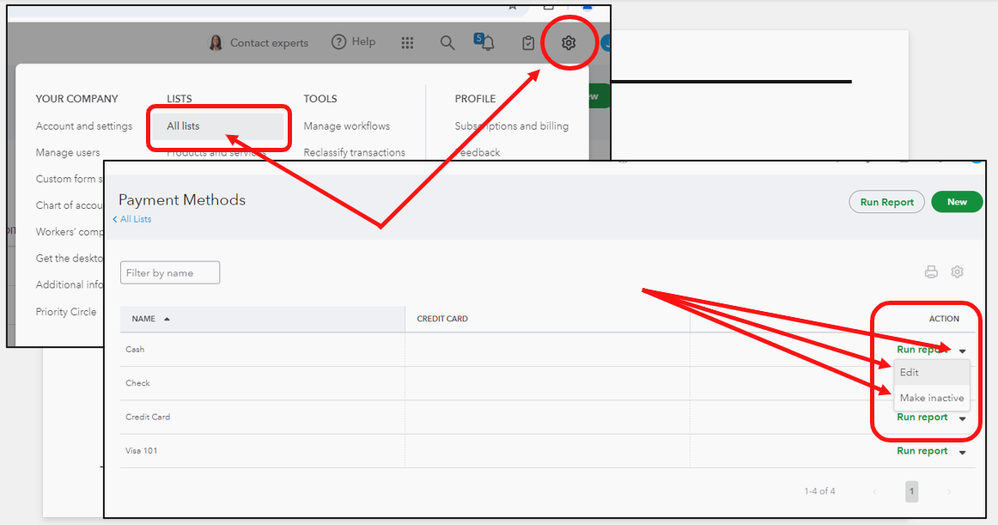Screen dimensions: 998x525
Task: Choose Edit in the action dropdown
Action: (x=932, y=372)
